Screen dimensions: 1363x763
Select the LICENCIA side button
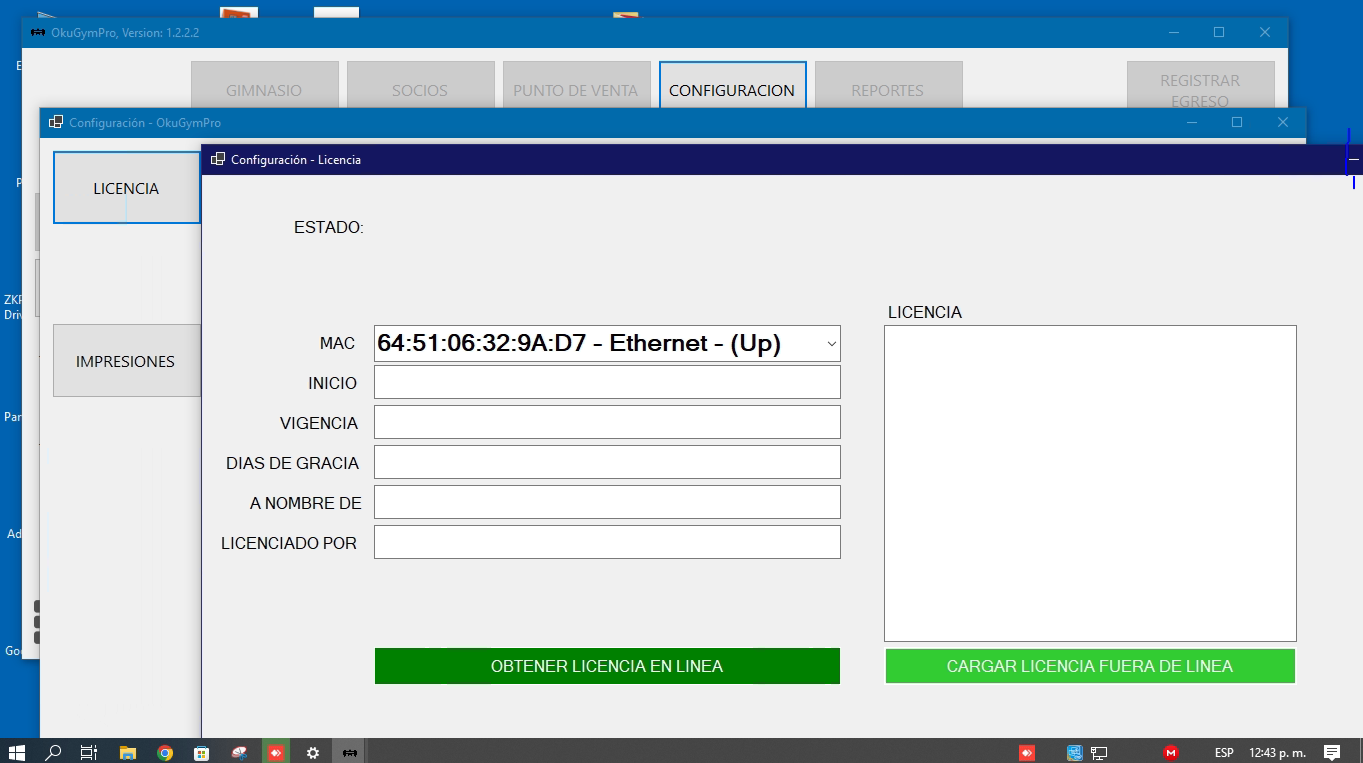pos(126,188)
